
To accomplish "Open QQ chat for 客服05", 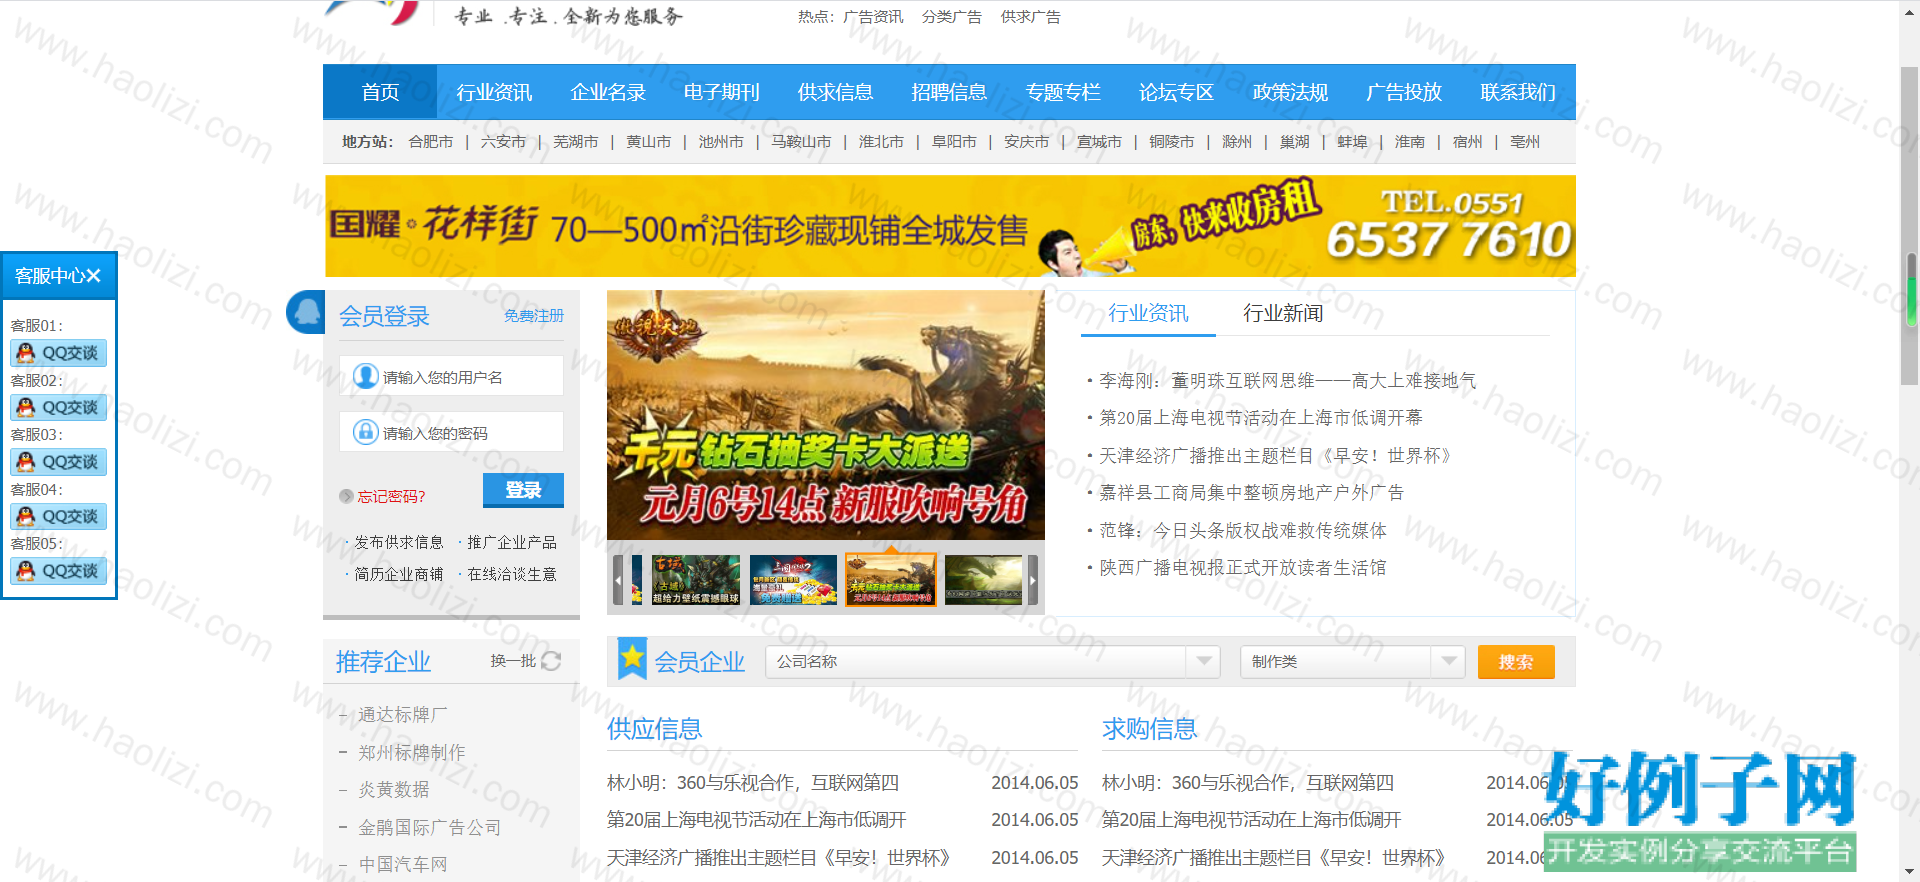I will [x=59, y=571].
